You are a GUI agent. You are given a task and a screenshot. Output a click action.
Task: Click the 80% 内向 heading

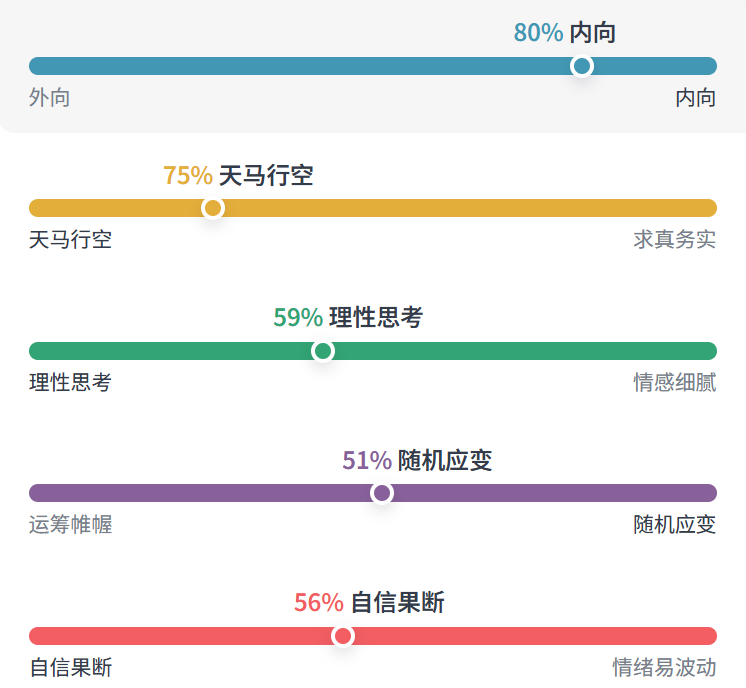coord(565,33)
